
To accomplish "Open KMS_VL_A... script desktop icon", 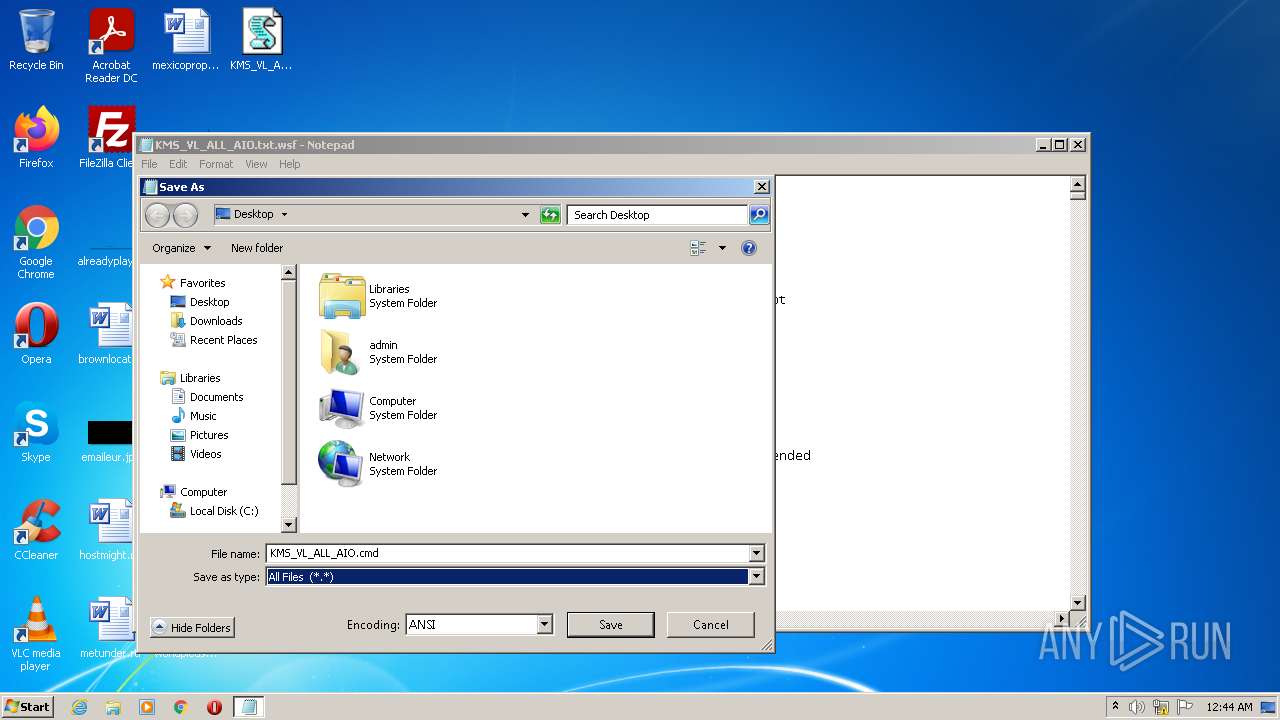I will 262,42.
